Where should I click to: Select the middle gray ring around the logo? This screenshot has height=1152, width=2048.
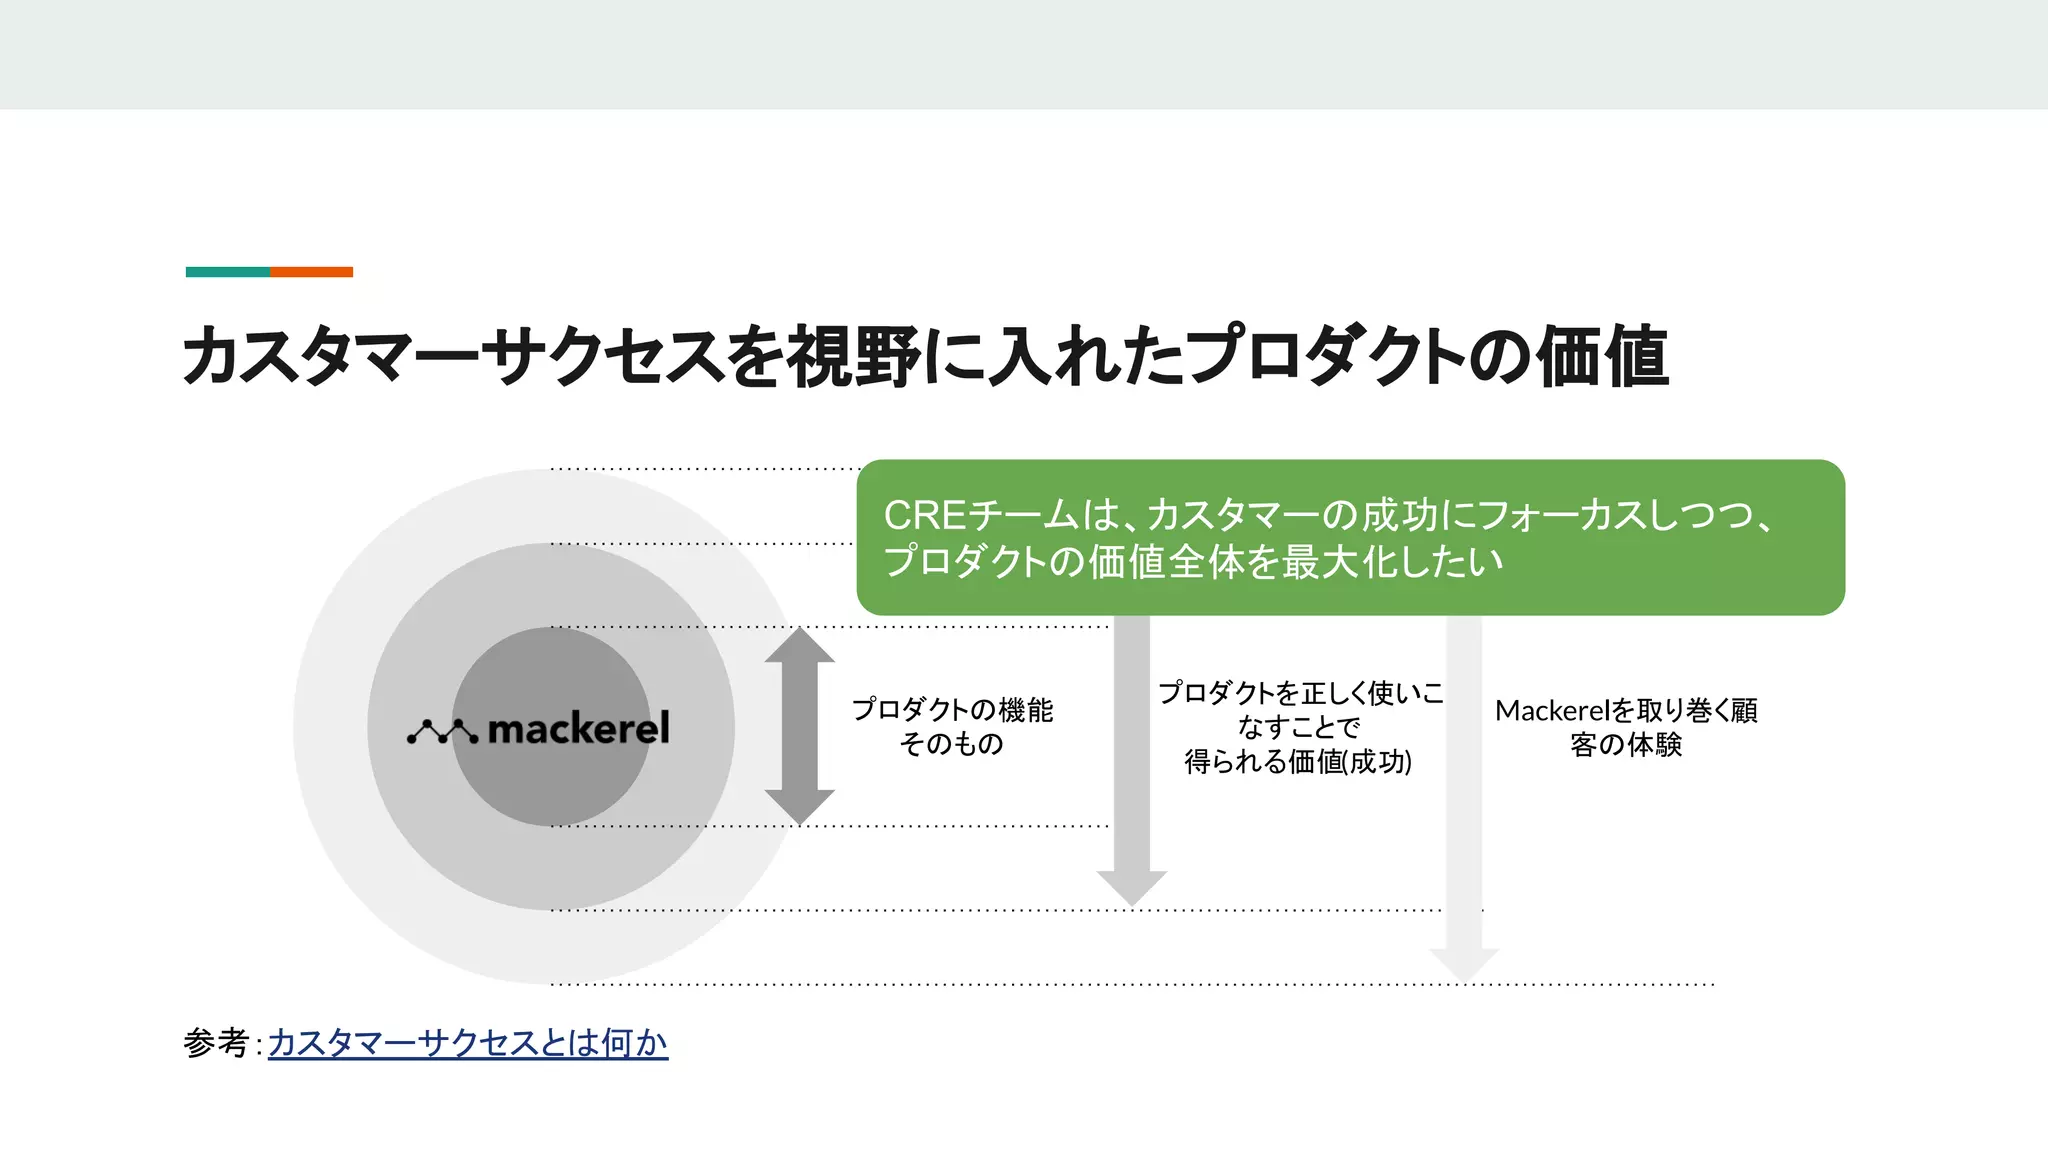click(x=550, y=868)
